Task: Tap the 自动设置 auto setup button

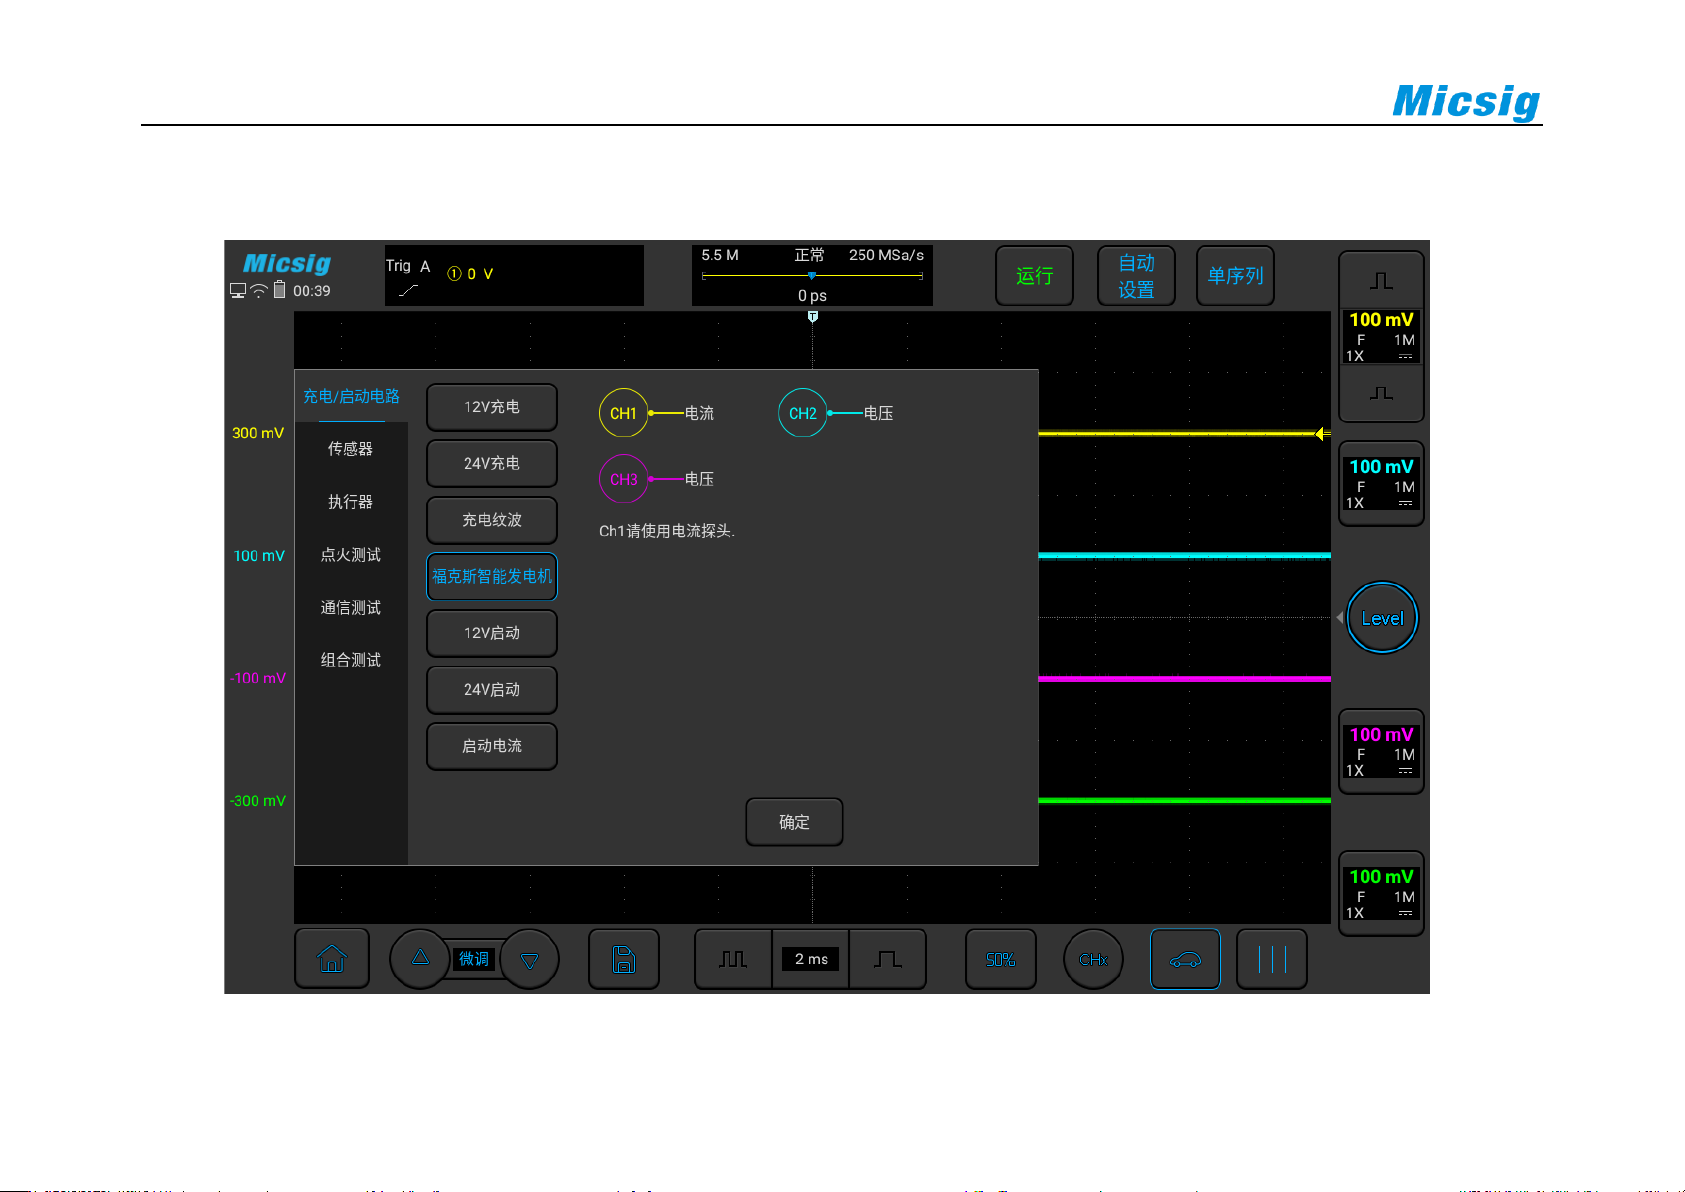Action: pyautogui.click(x=1136, y=276)
